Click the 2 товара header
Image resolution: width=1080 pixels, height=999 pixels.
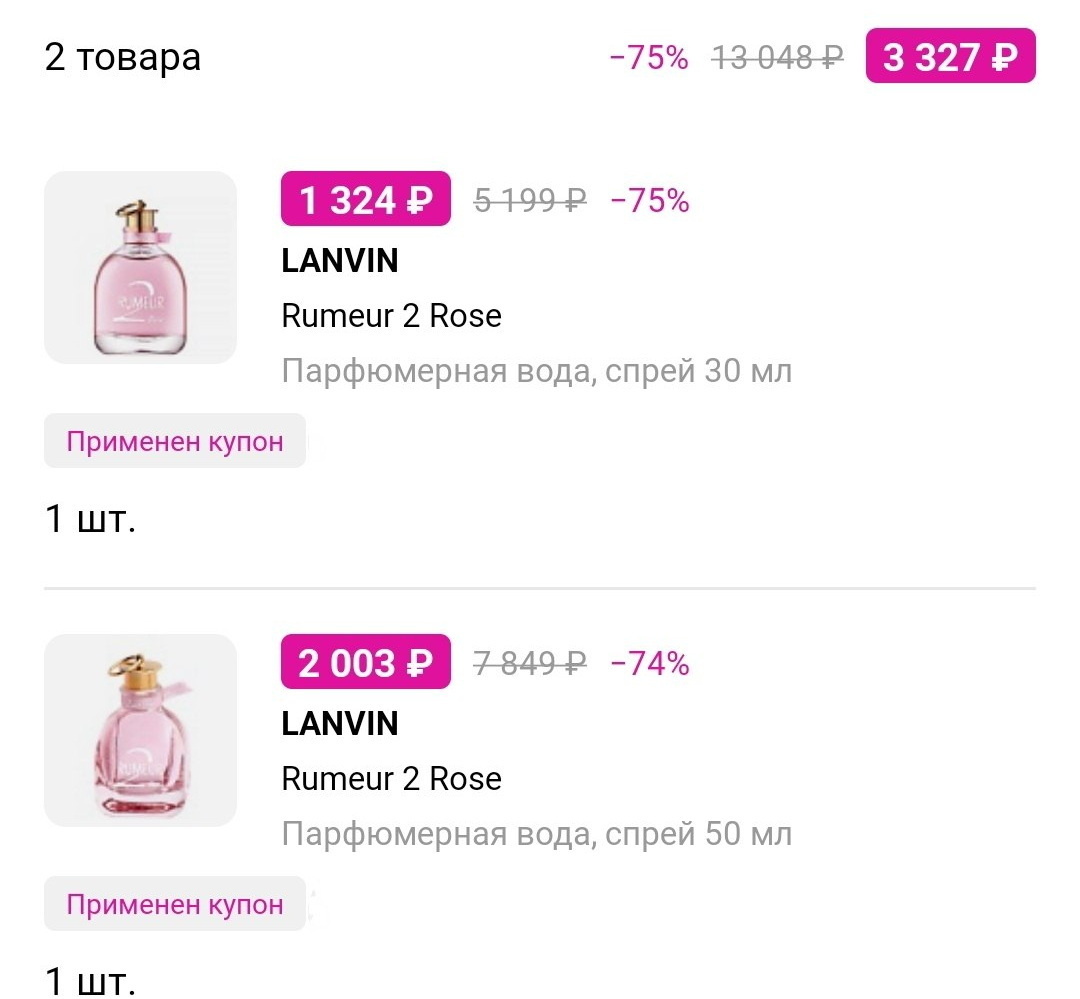pyautogui.click(x=121, y=57)
